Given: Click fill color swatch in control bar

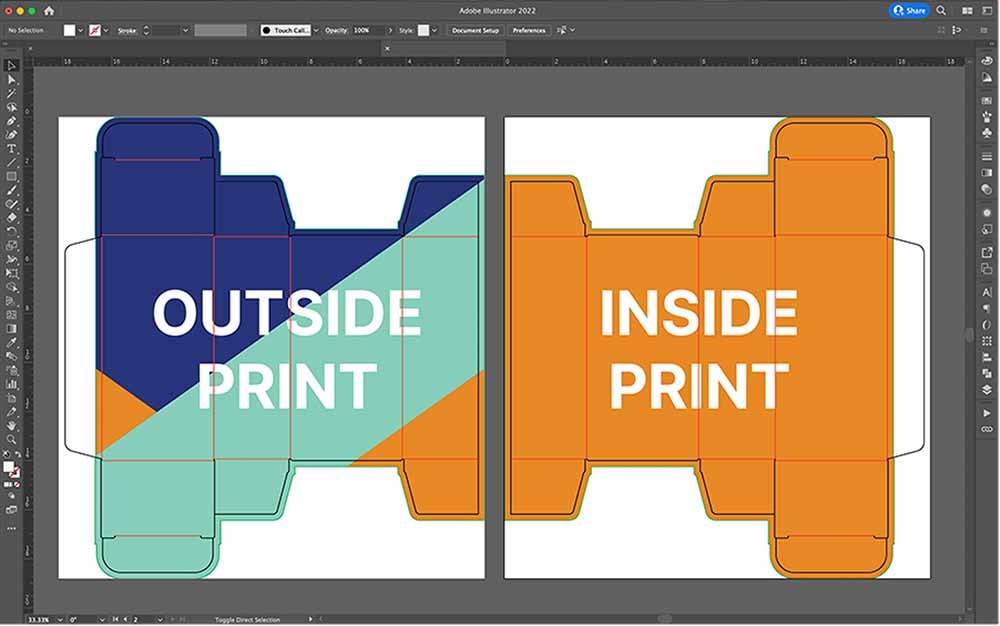Looking at the screenshot, I should [70, 30].
